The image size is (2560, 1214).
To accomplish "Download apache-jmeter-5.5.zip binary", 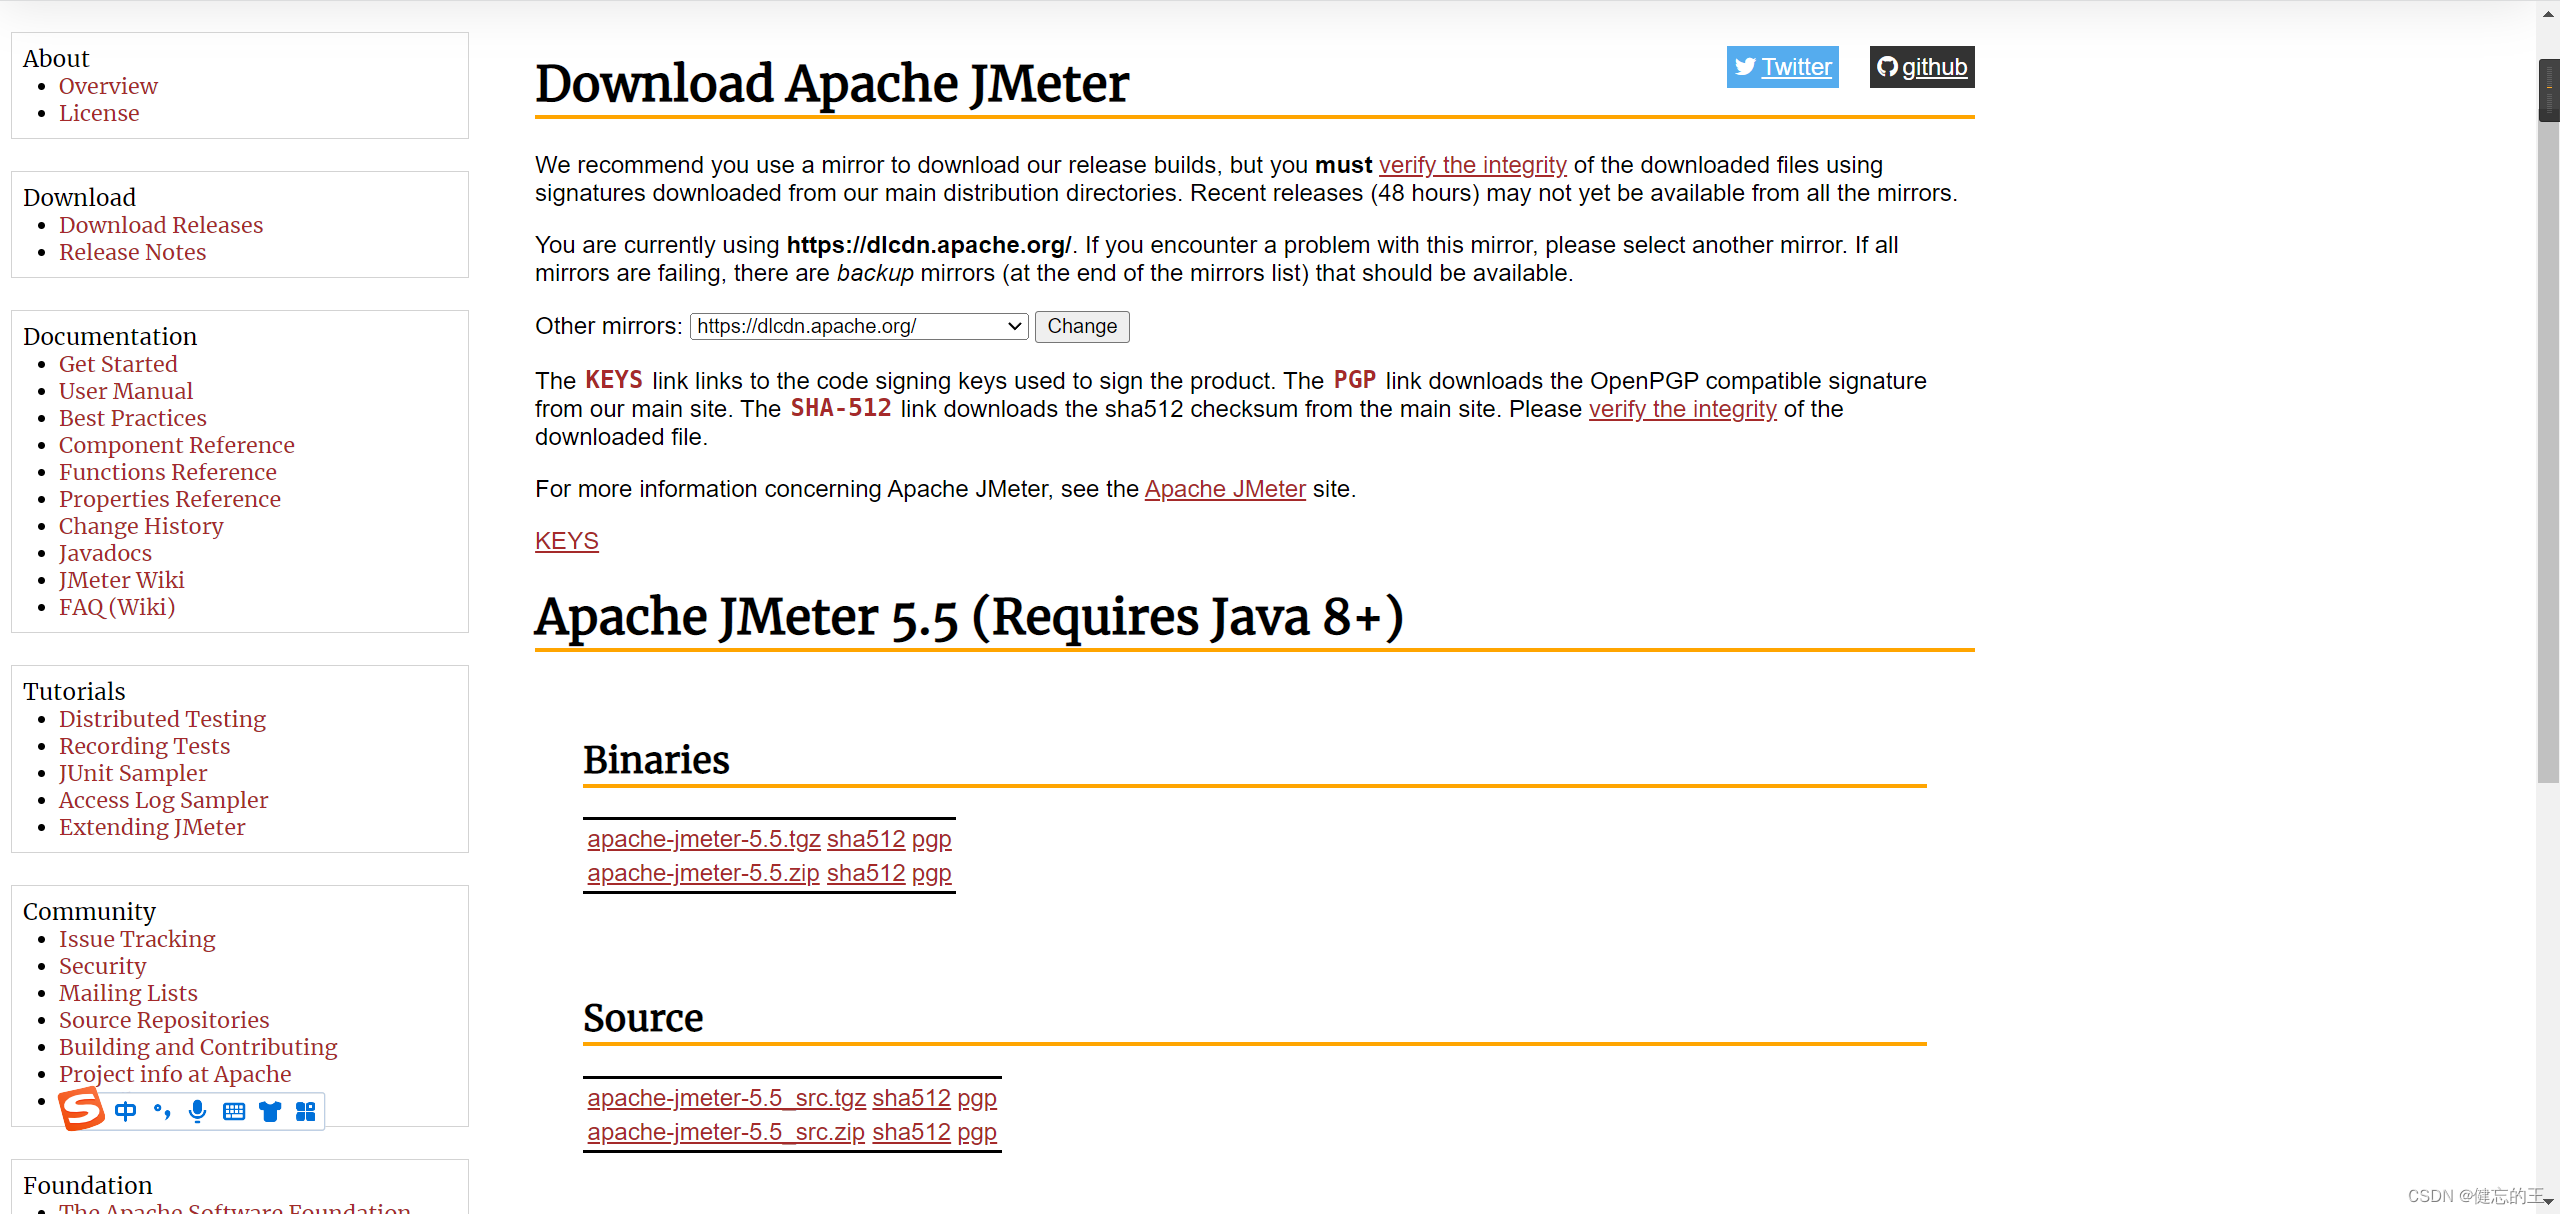I will click(703, 873).
